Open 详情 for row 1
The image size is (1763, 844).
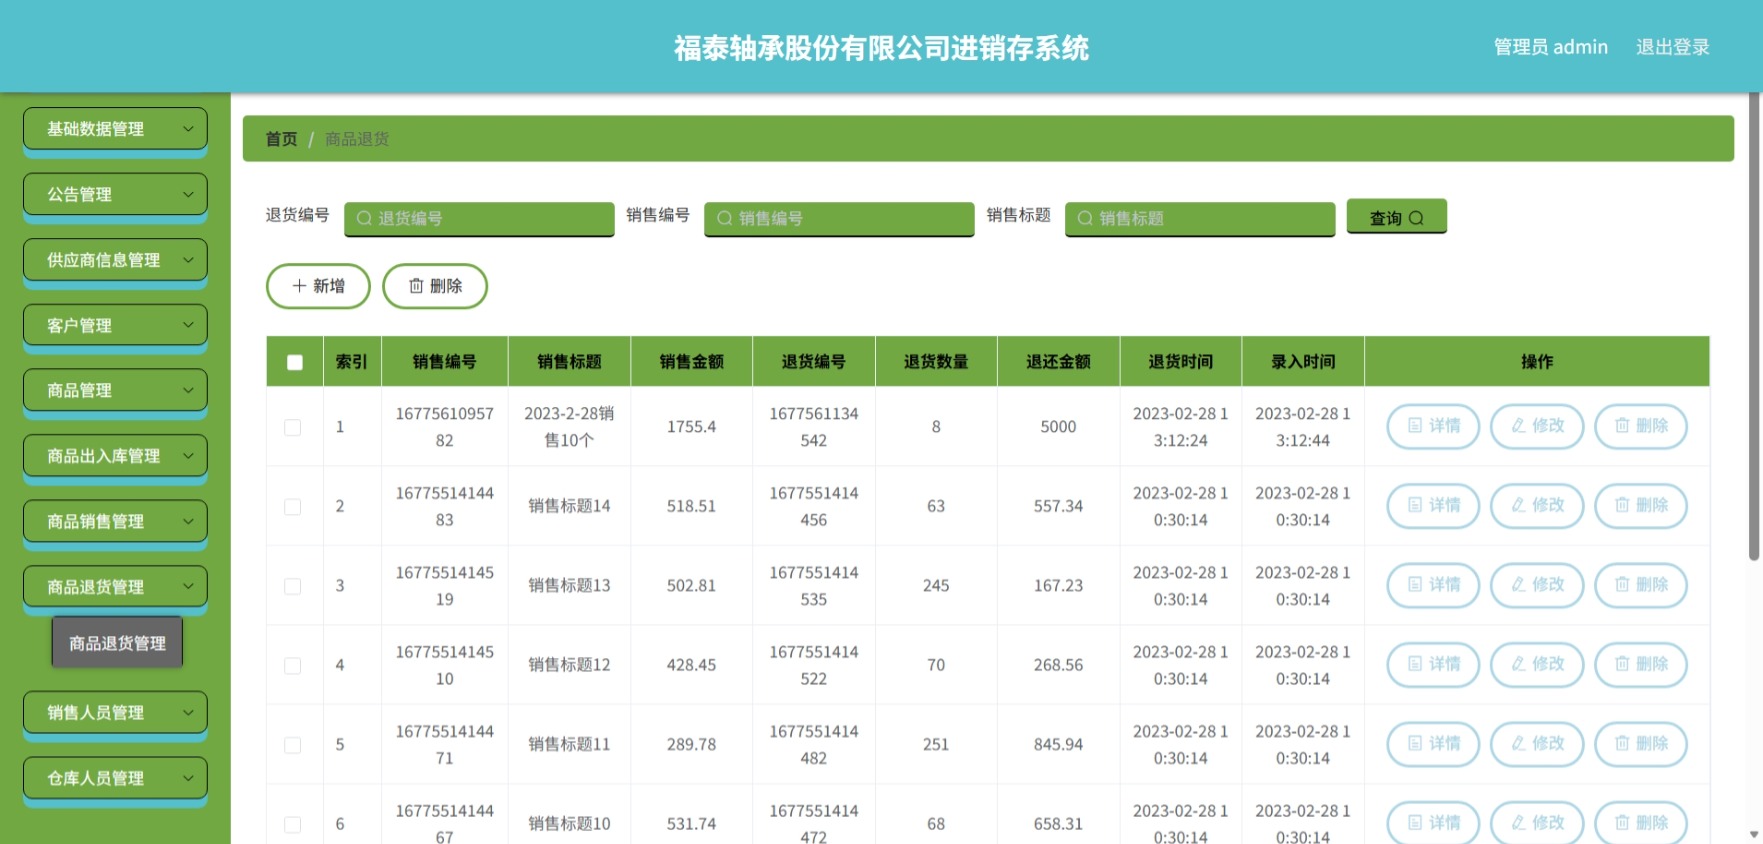[1432, 426]
